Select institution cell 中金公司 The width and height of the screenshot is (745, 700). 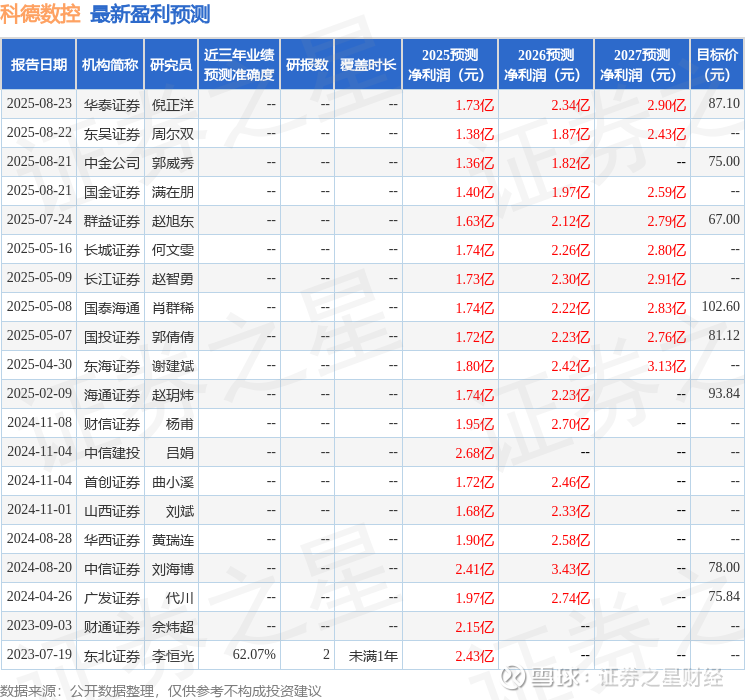tap(112, 163)
